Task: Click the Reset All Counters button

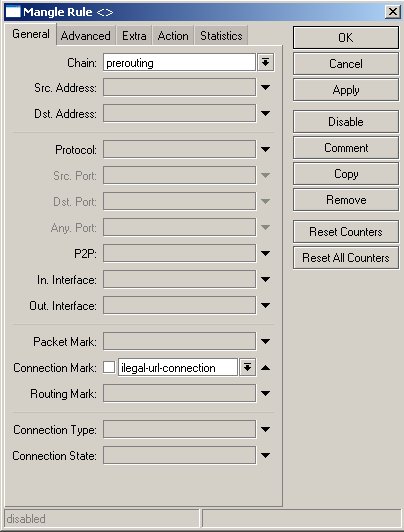Action: (x=346, y=258)
